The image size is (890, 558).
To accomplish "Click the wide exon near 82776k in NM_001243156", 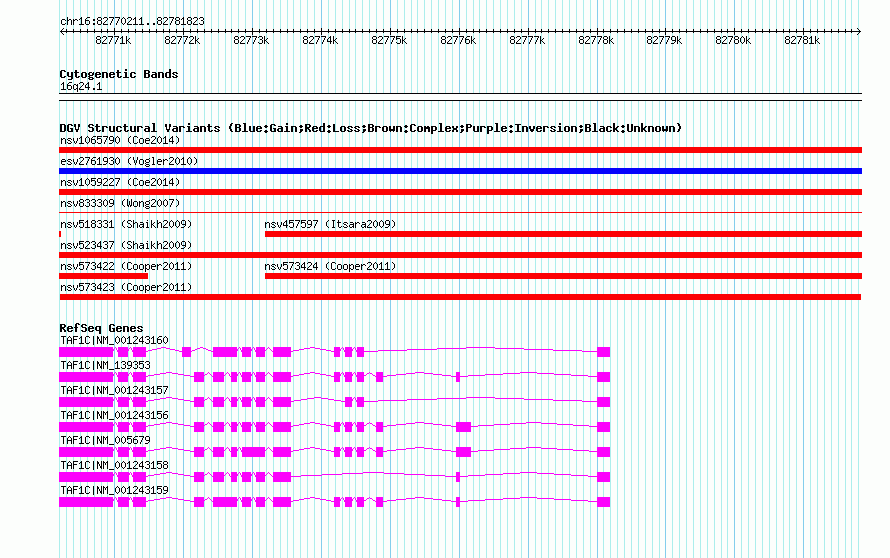I will pyautogui.click(x=463, y=427).
